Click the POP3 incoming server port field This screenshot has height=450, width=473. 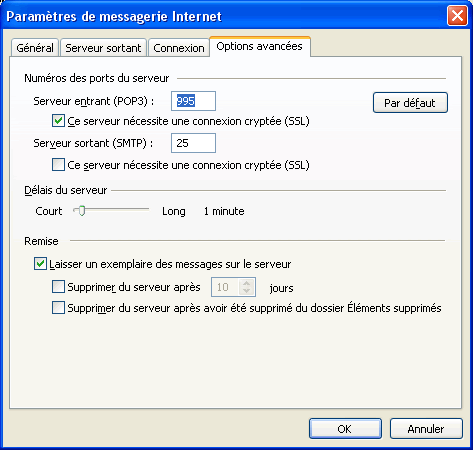(x=193, y=101)
